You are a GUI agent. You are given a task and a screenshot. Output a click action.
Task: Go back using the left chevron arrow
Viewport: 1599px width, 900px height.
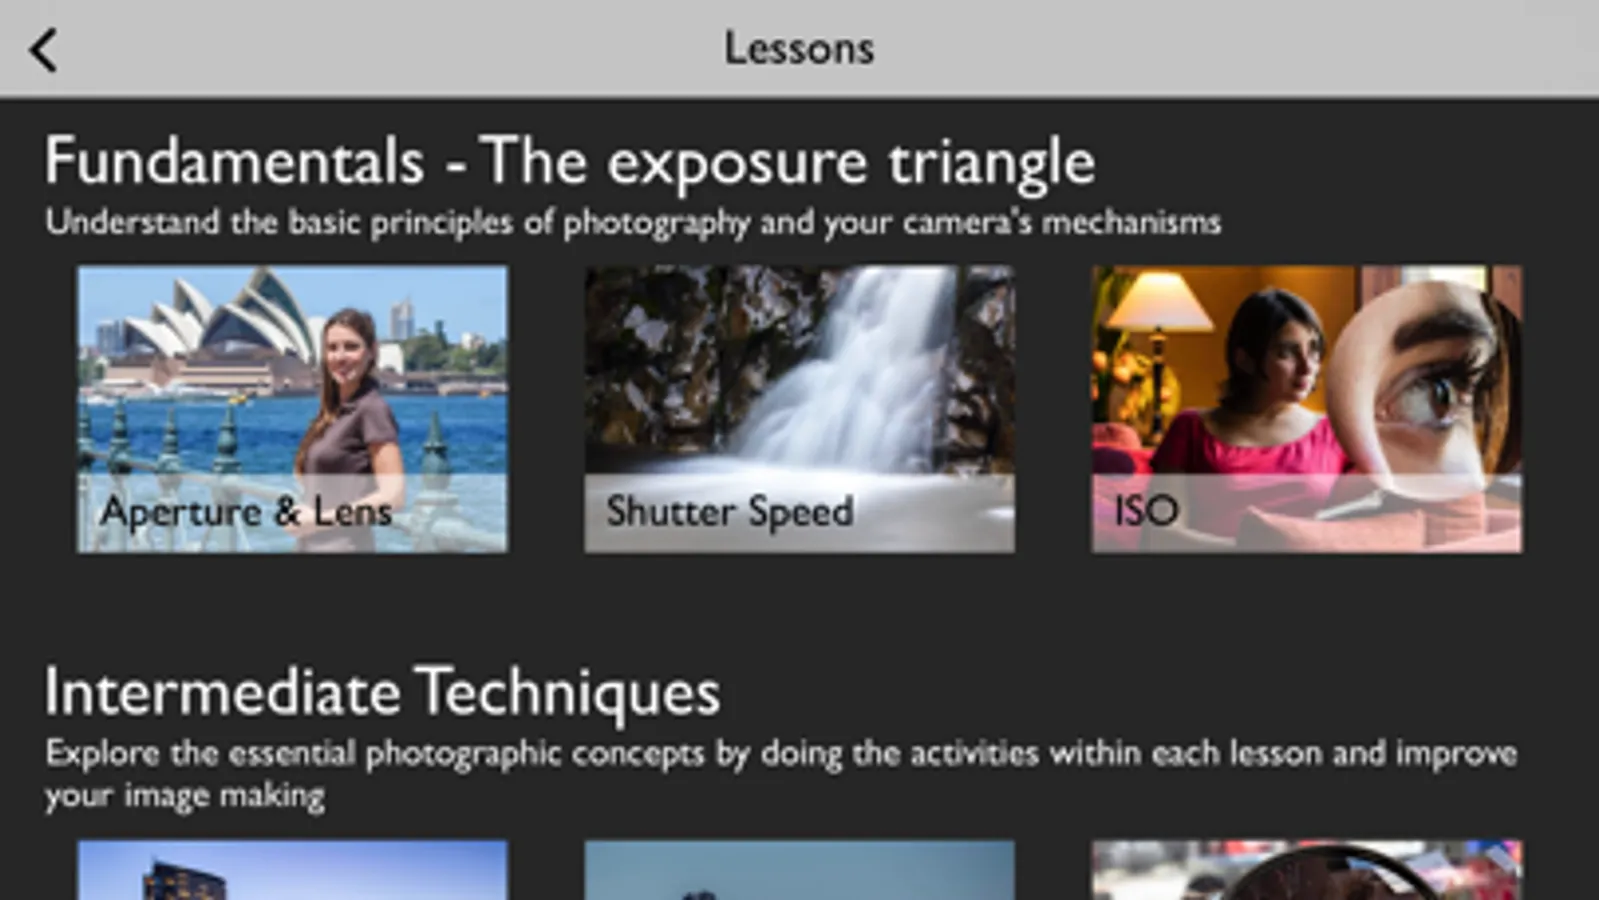(x=43, y=49)
